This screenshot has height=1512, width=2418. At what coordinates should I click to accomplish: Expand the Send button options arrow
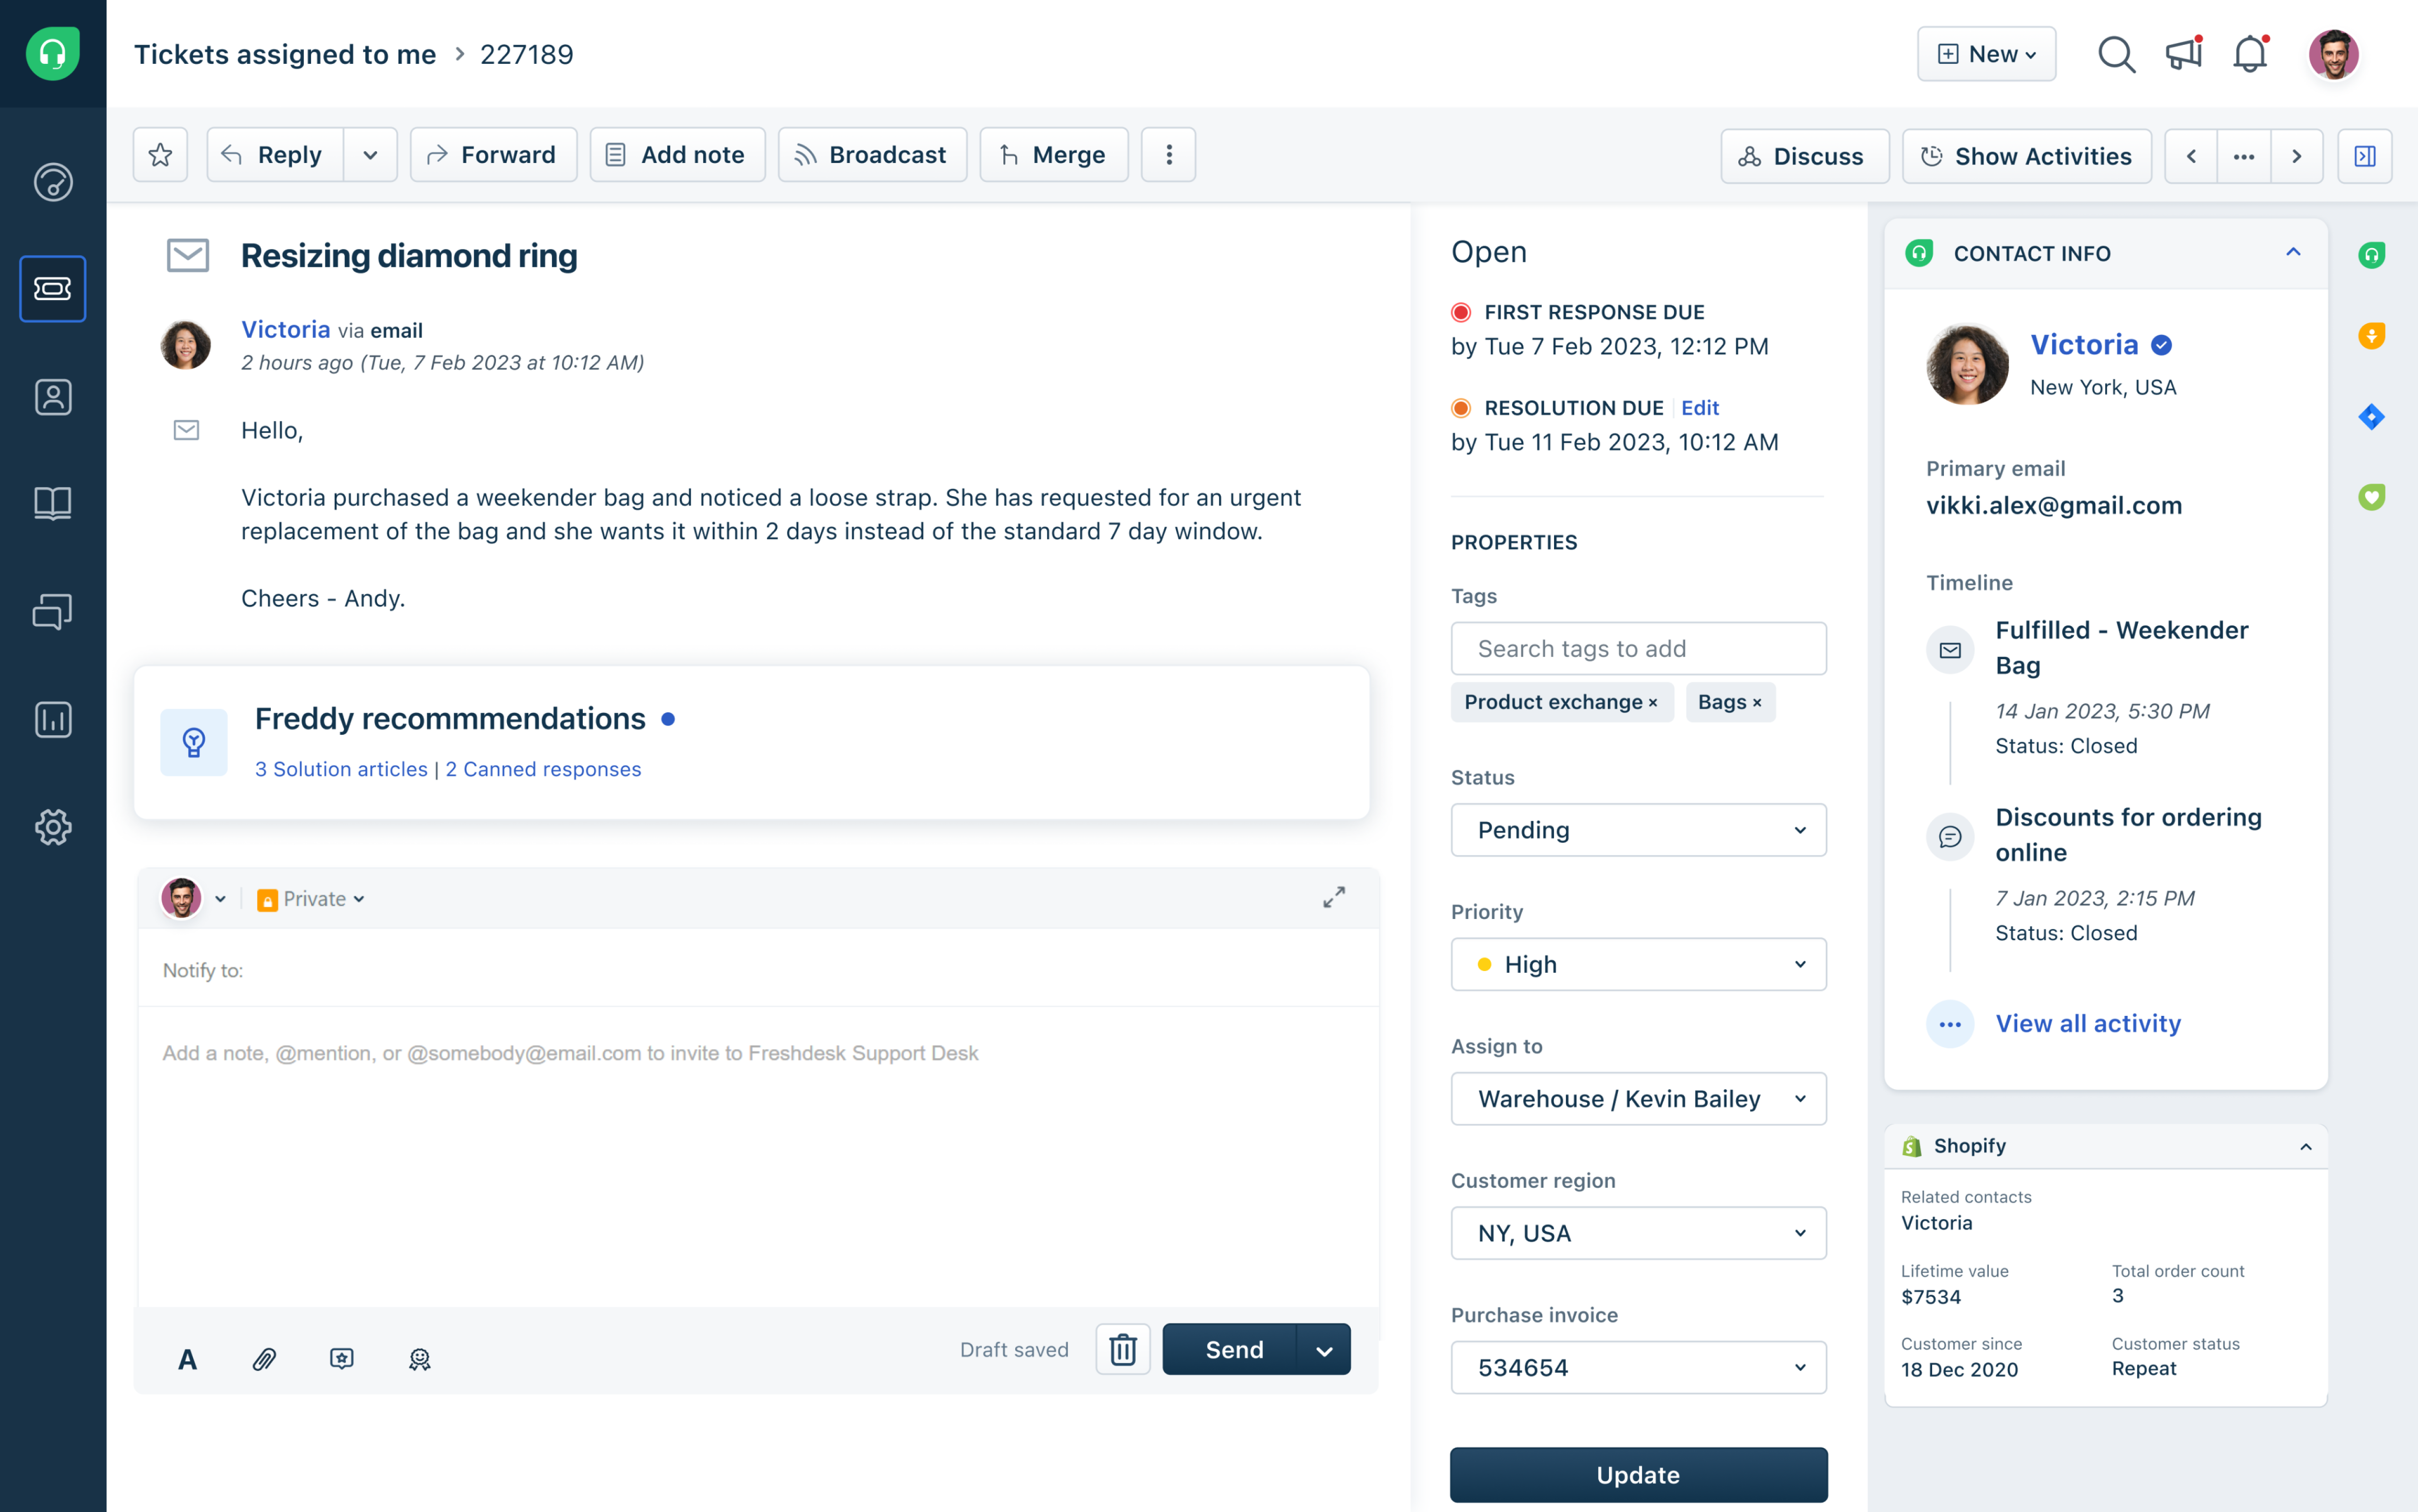1325,1349
